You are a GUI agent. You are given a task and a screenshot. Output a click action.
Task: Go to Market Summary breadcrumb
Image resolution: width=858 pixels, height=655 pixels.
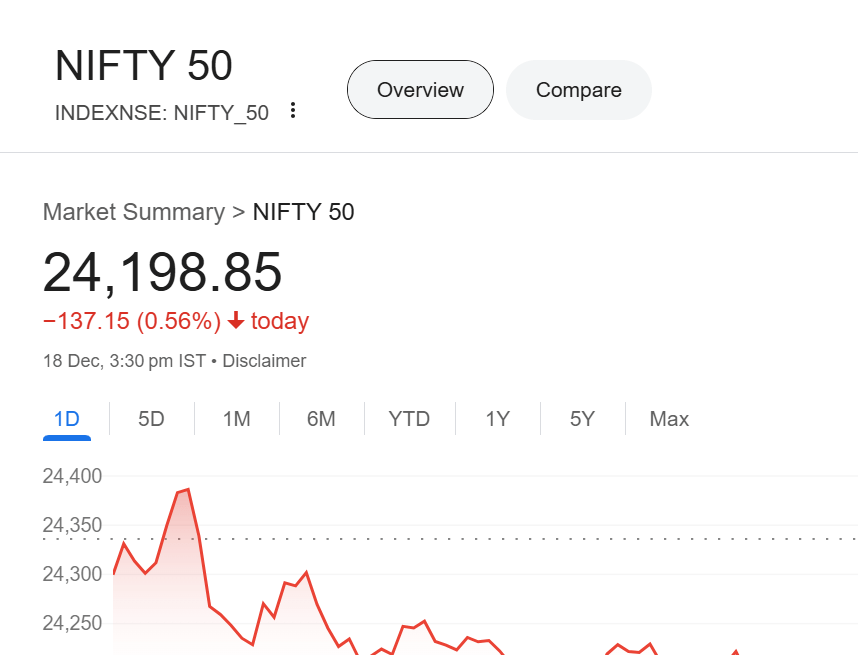click(134, 212)
